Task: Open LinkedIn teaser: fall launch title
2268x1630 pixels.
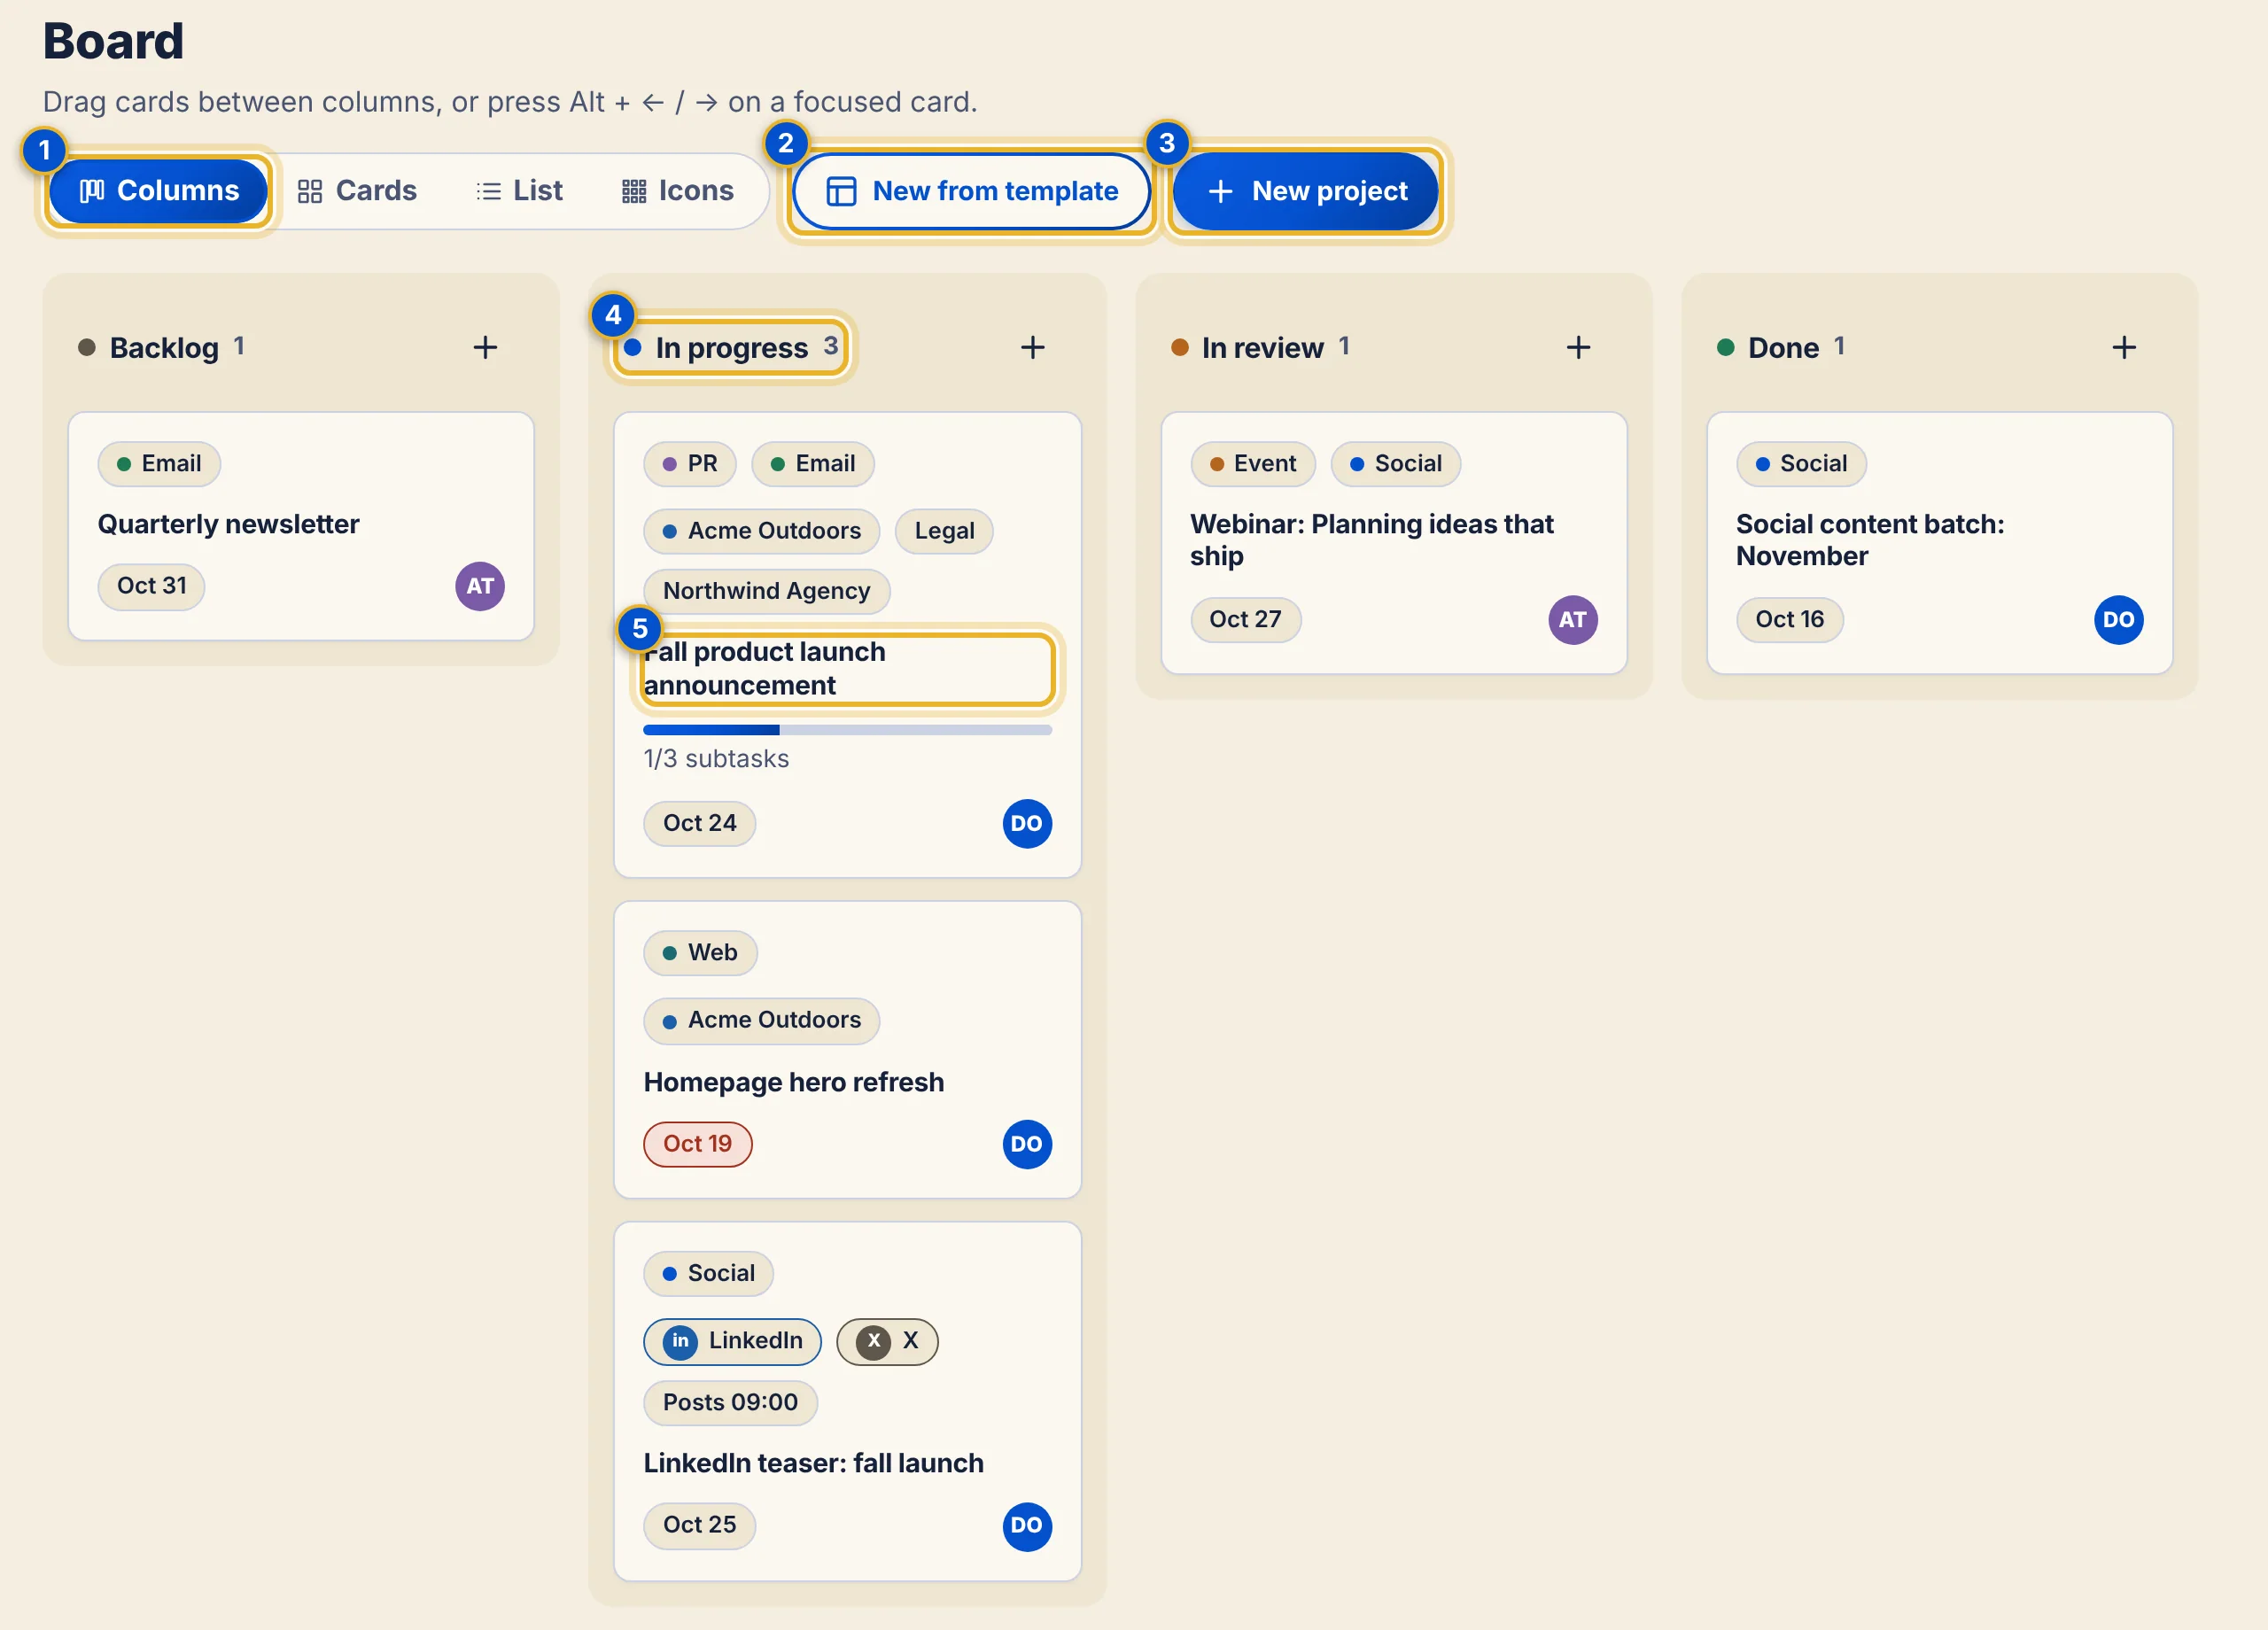Action: (x=813, y=1463)
